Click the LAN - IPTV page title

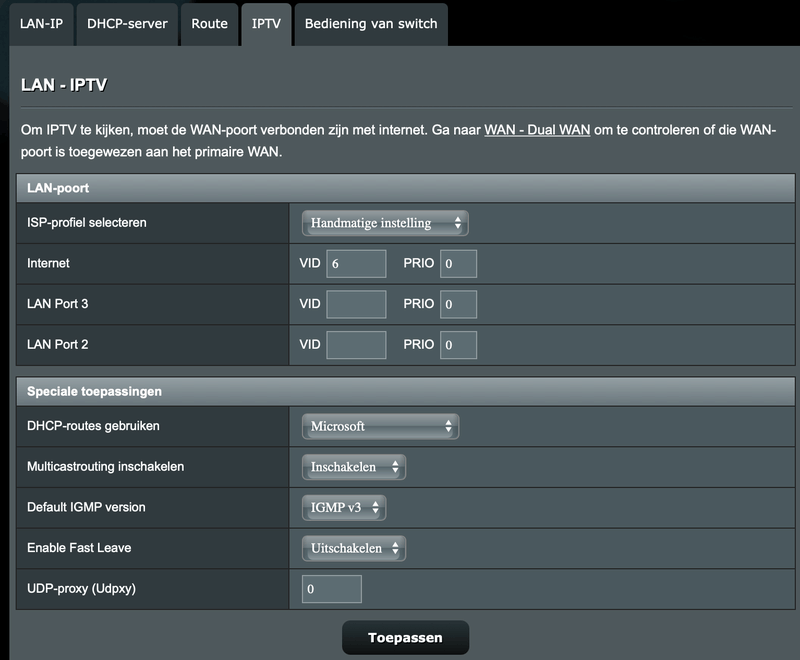pos(64,85)
